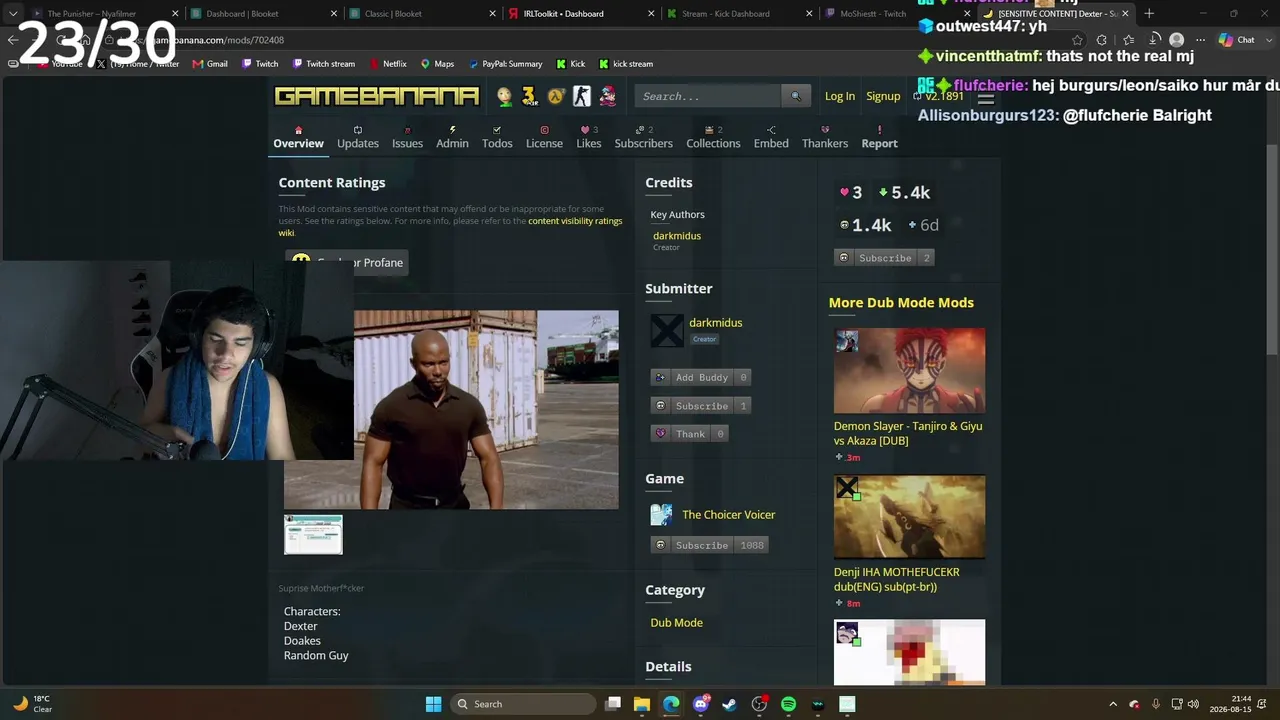Screen dimensions: 1280x720
Task: Open the More Dub Mode Mods heading link
Action: 901,302
